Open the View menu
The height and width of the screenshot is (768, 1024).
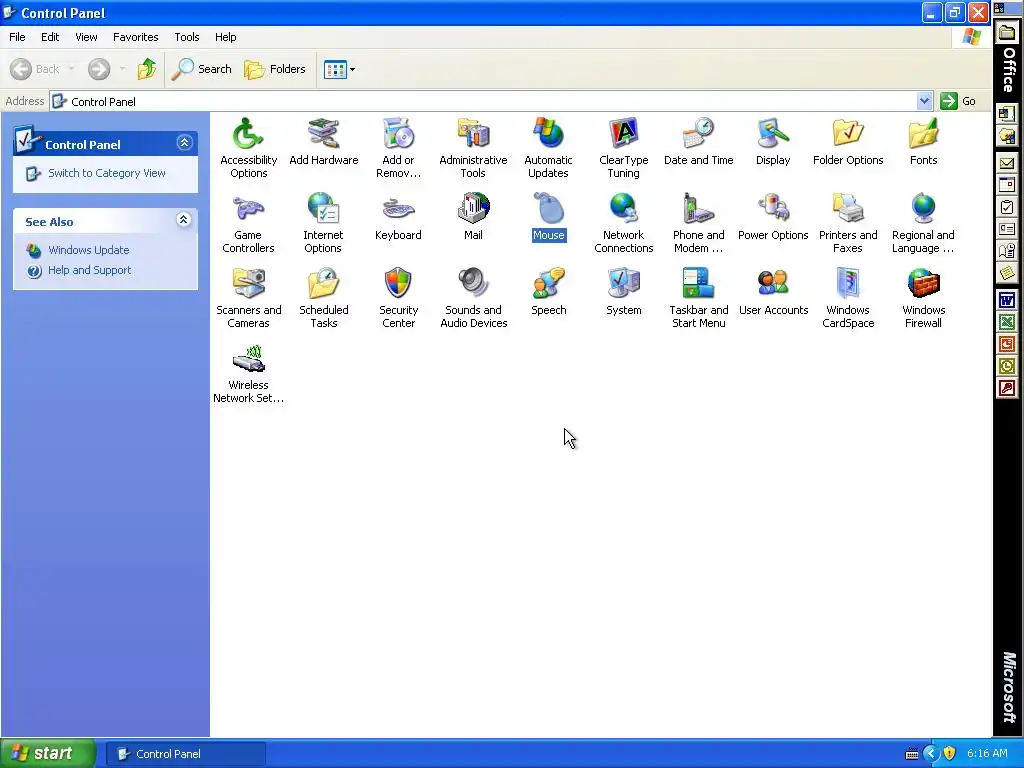(86, 37)
